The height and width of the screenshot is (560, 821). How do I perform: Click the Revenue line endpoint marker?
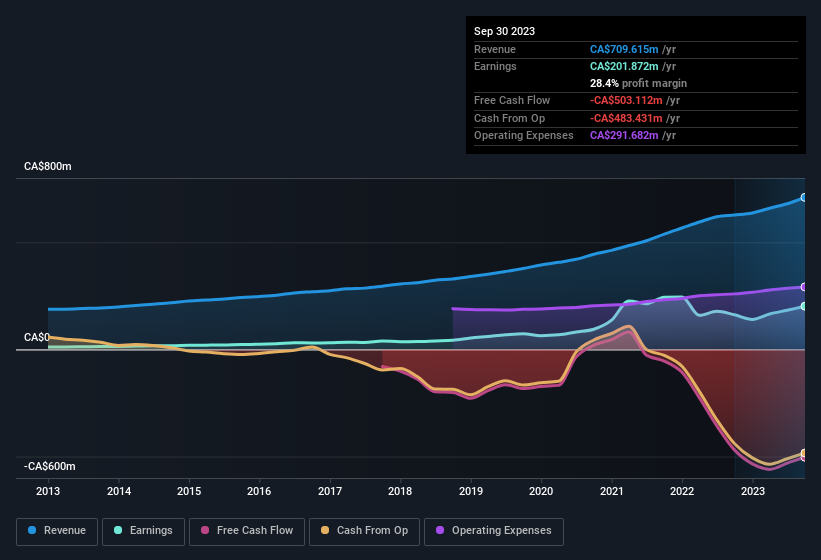804,197
